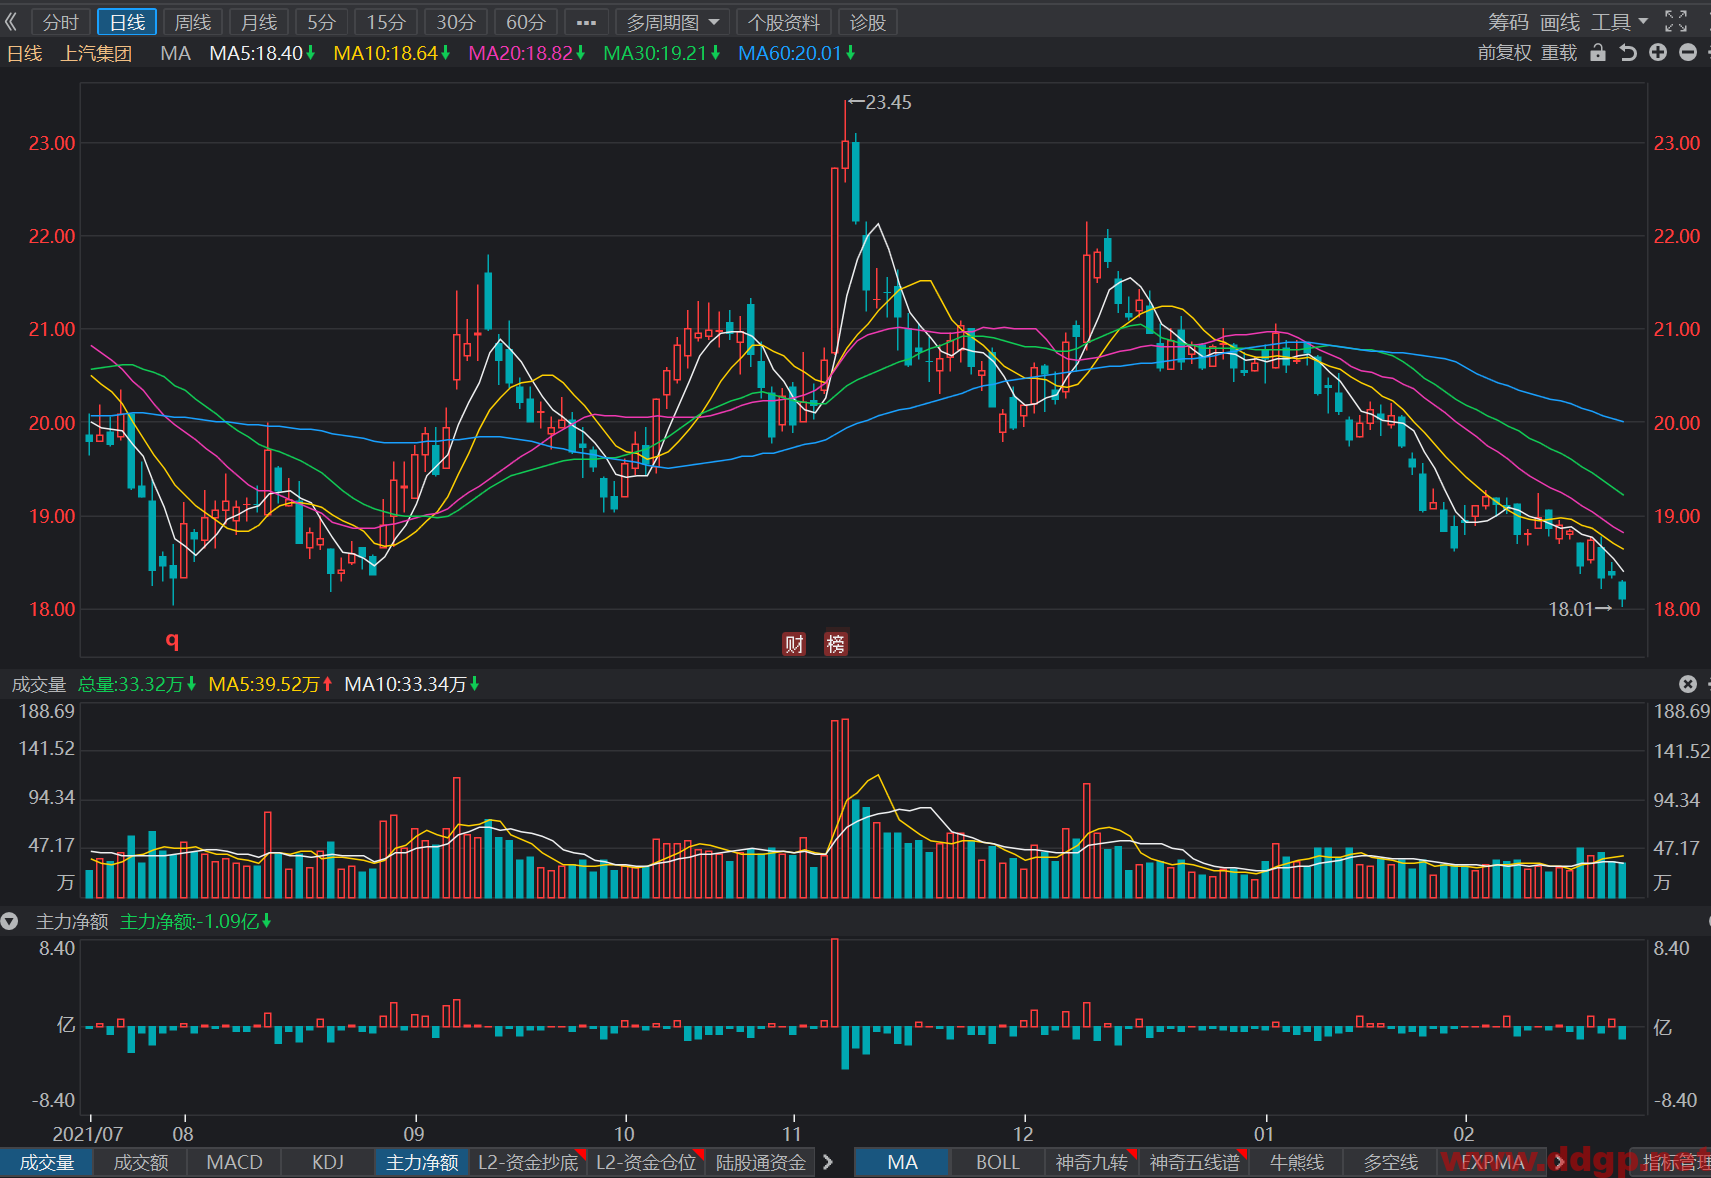Image resolution: width=1711 pixels, height=1178 pixels.
Task: Expand the 主力净额 panel dropdown arrow
Action: click(x=10, y=921)
